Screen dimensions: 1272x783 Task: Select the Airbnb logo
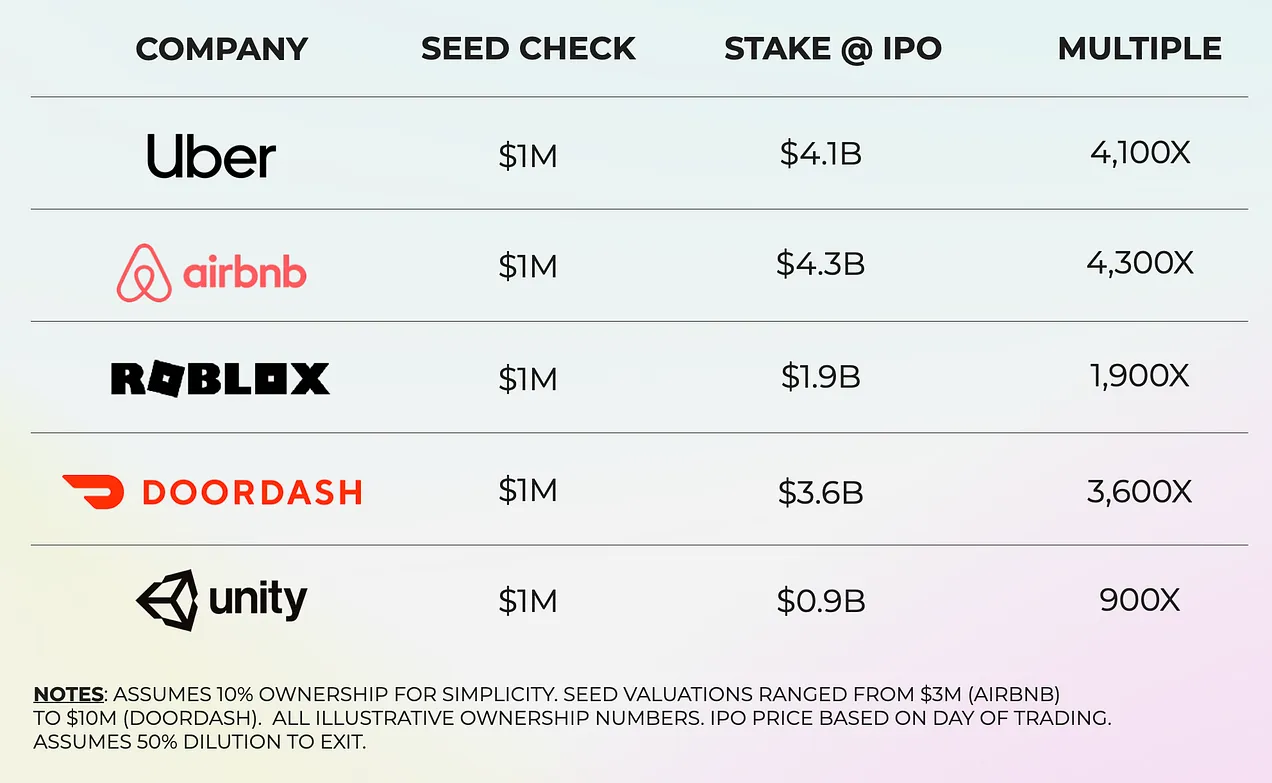pos(211,272)
